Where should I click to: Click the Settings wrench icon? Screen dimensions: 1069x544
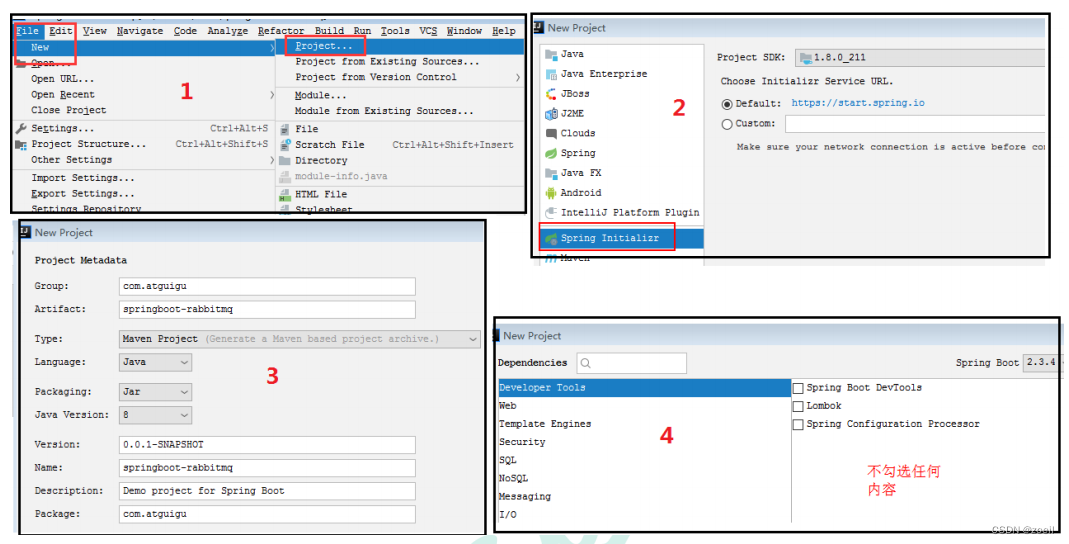tap(21, 128)
